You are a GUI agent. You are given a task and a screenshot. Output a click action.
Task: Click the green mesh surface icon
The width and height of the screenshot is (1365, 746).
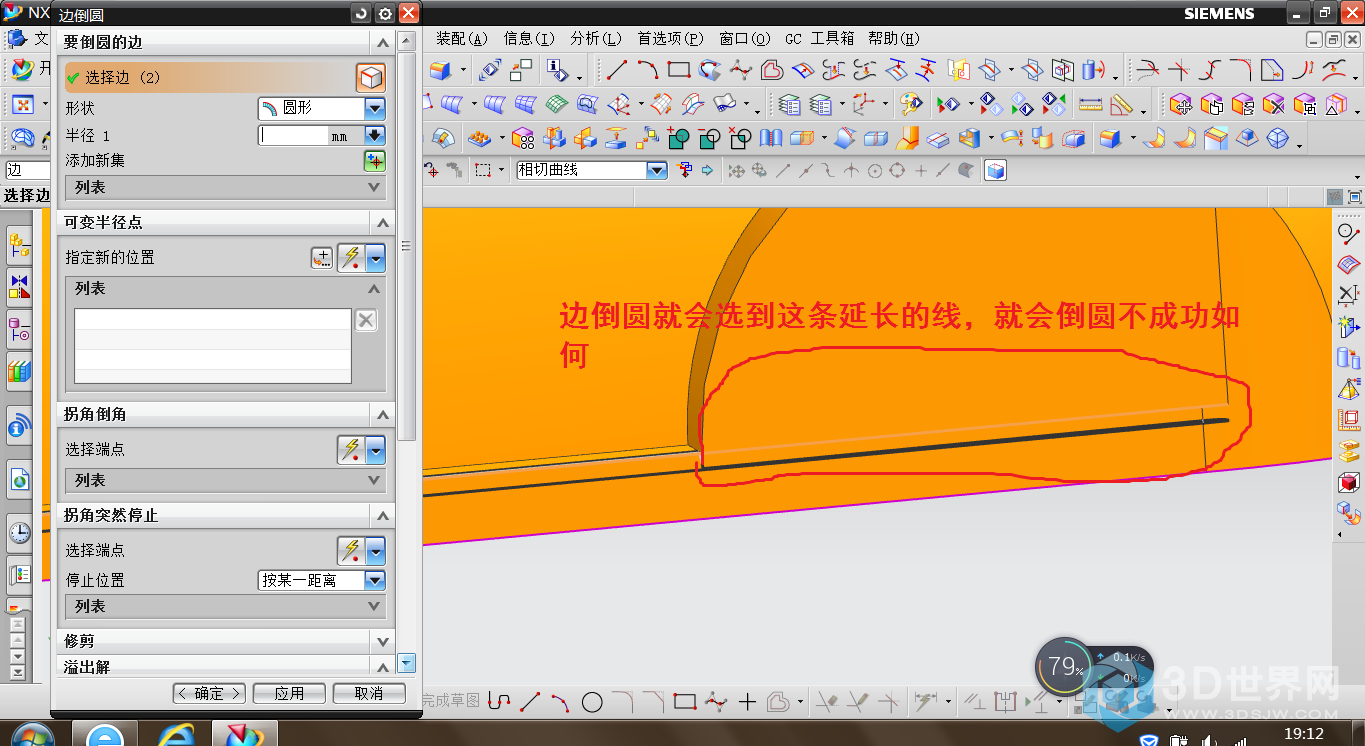pos(557,104)
